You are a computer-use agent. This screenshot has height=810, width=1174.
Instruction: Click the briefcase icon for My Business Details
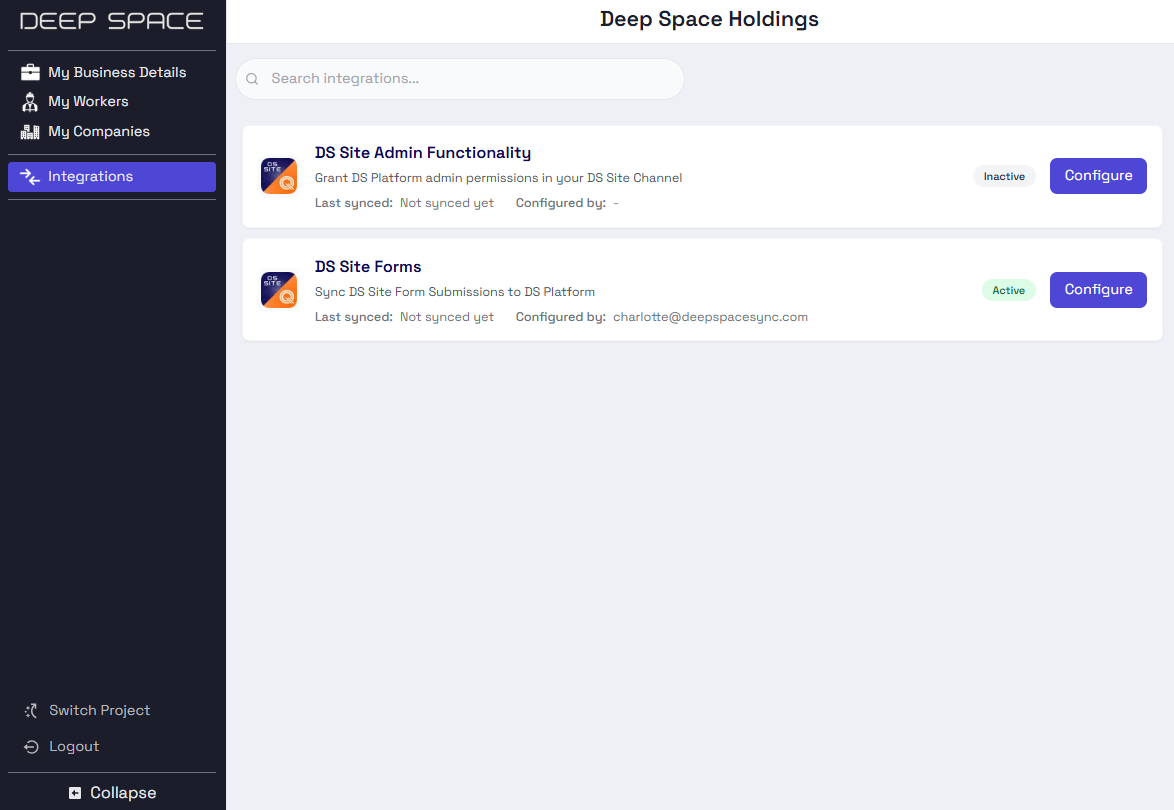tap(30, 72)
